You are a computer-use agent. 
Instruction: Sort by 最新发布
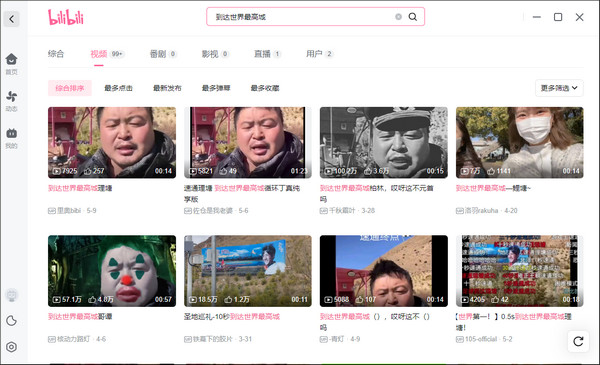(x=167, y=88)
